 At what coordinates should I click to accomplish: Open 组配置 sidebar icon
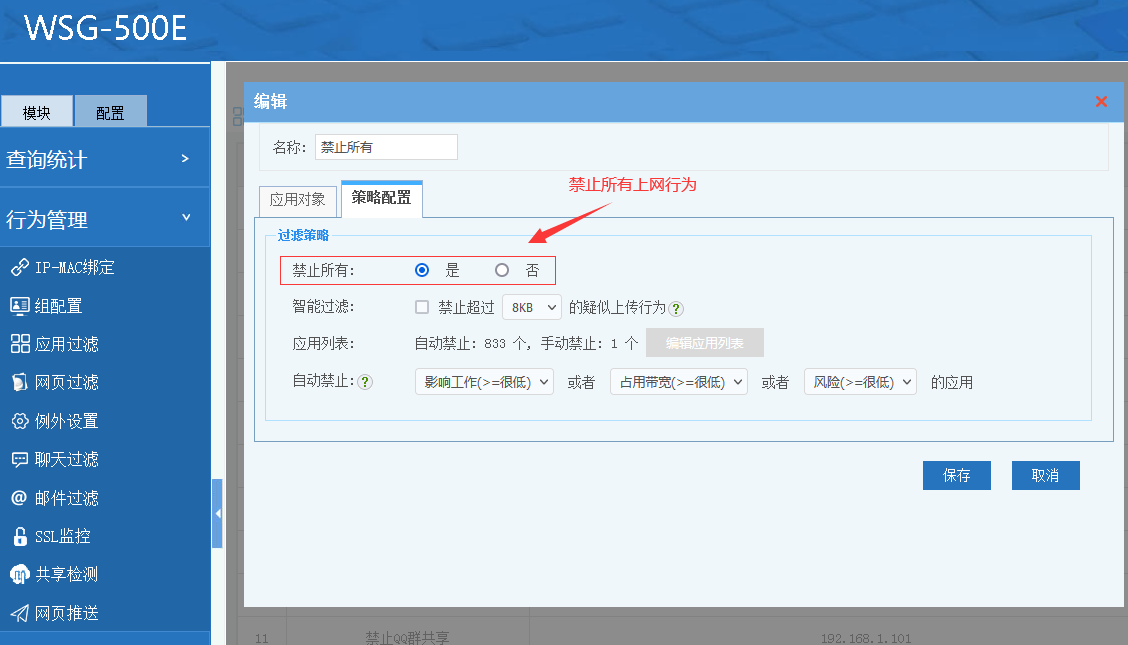(x=19, y=306)
